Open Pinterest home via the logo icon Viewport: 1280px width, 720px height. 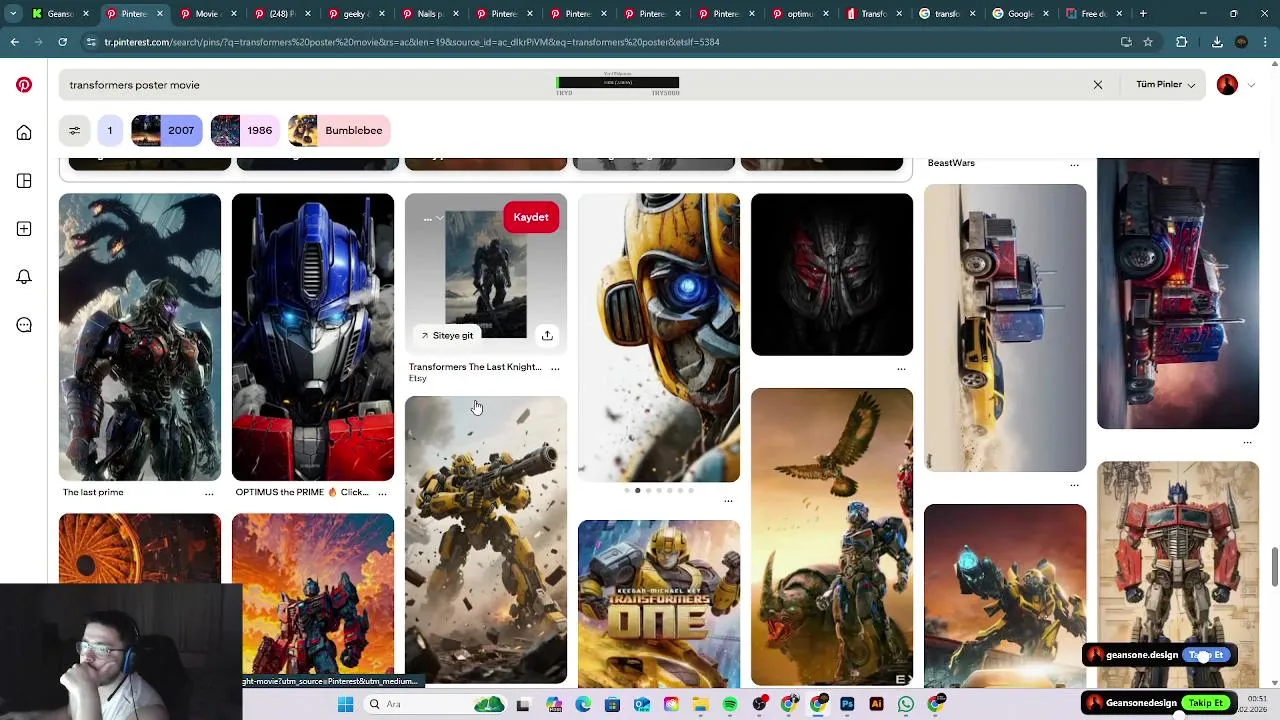[24, 85]
